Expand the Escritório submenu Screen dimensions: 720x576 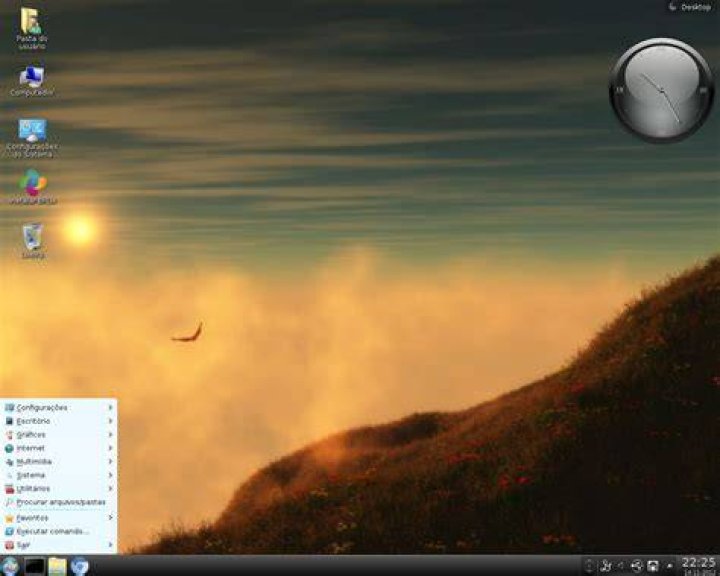coord(59,421)
